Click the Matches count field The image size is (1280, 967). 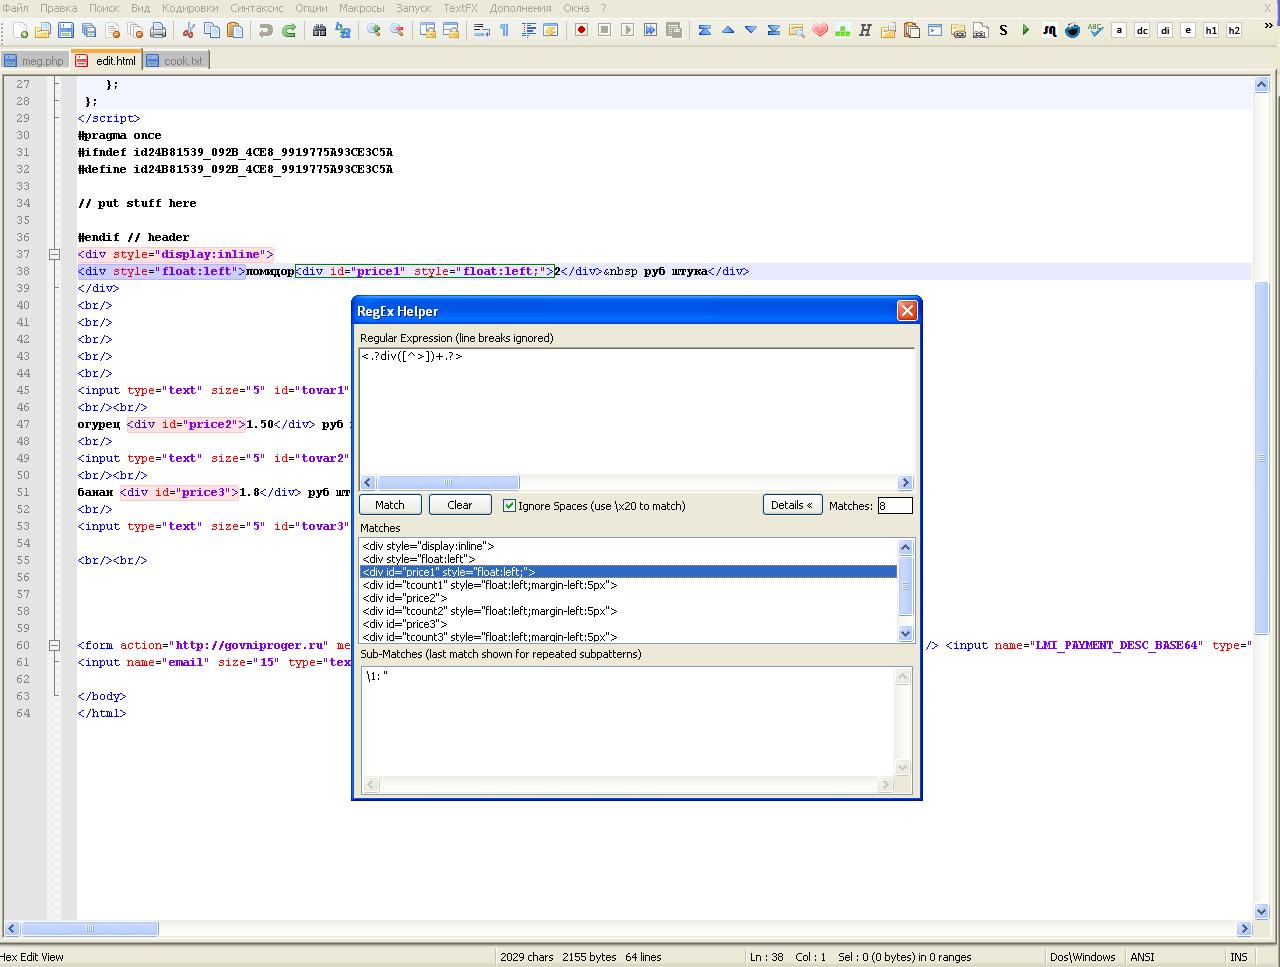[895, 506]
